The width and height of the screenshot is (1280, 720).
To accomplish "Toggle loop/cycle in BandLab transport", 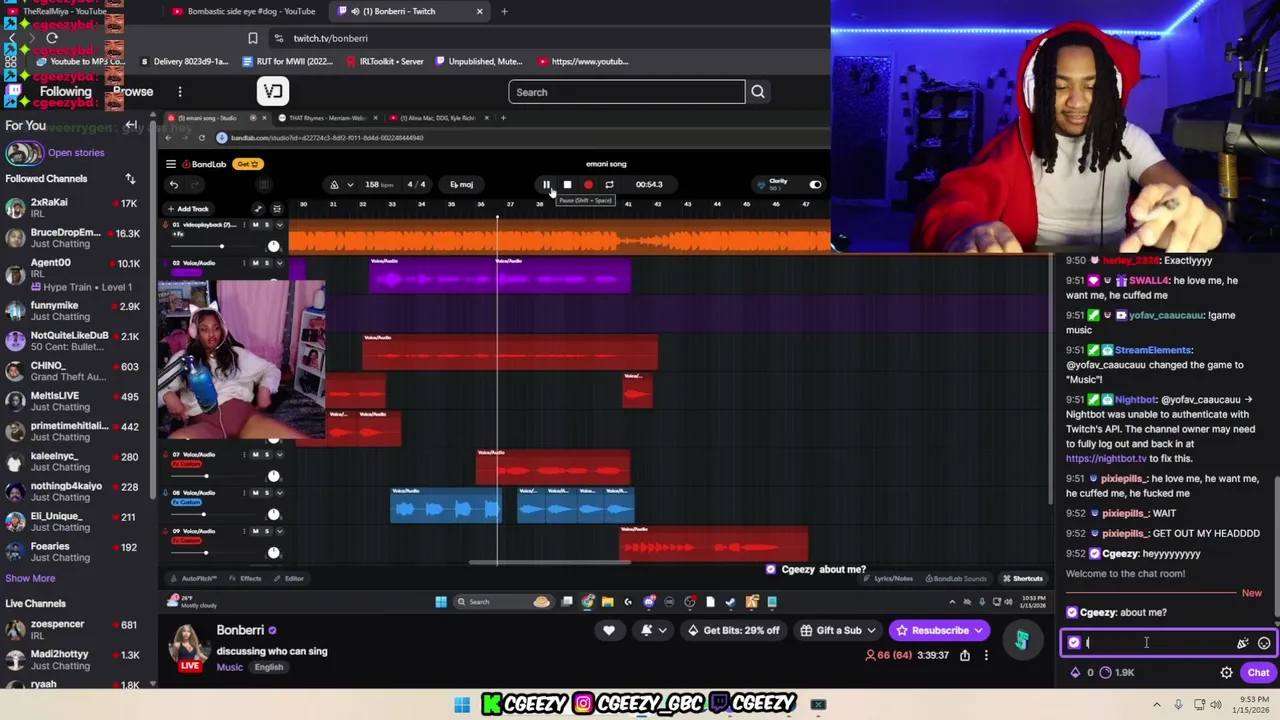I will point(609,184).
